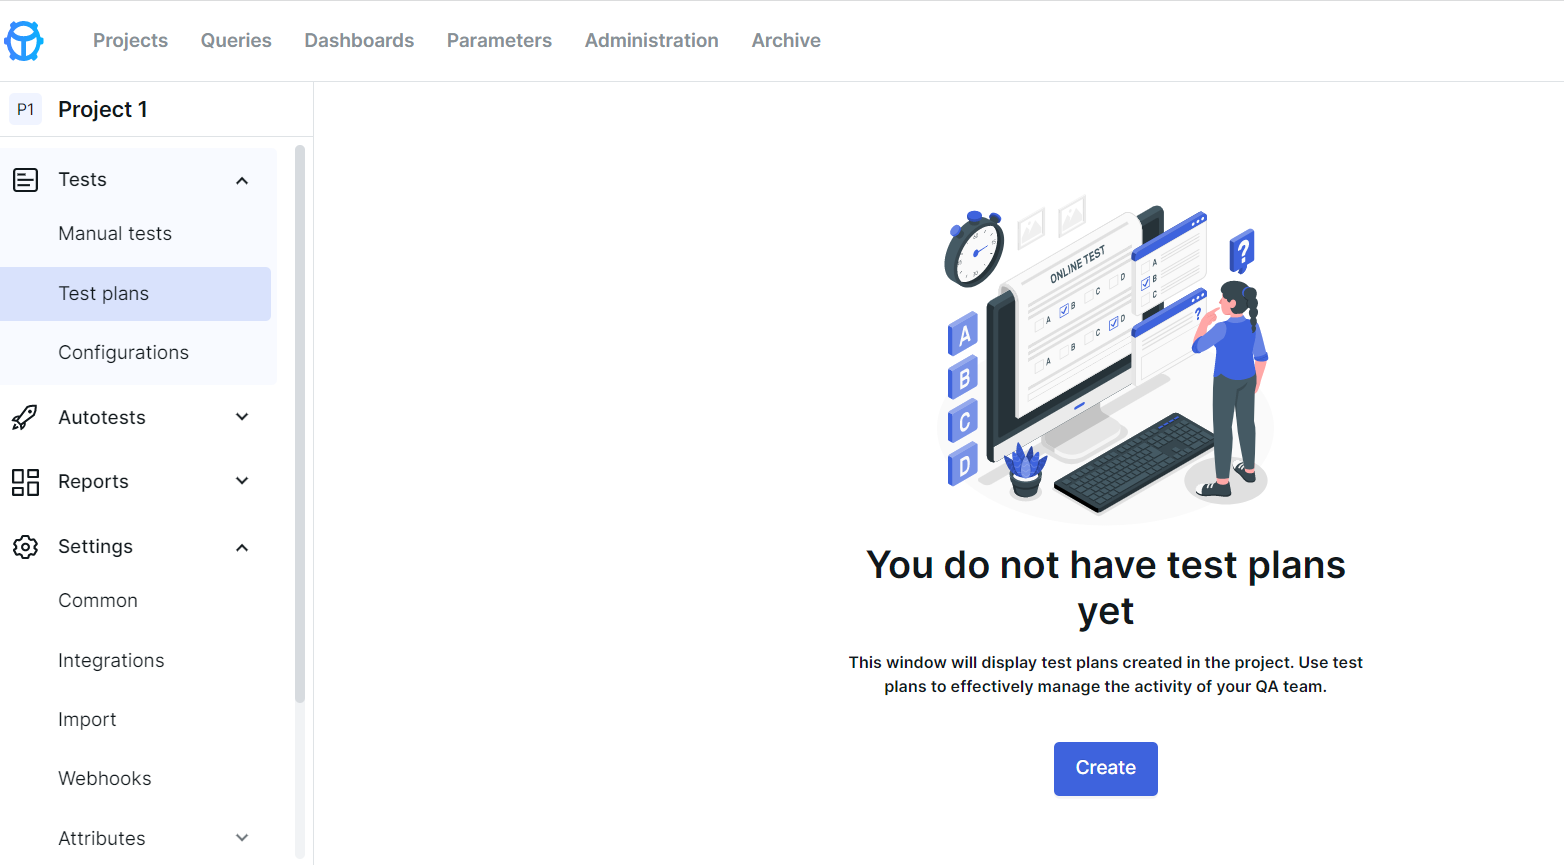
Task: Click the Tests list icon in sidebar
Action: [x=25, y=180]
